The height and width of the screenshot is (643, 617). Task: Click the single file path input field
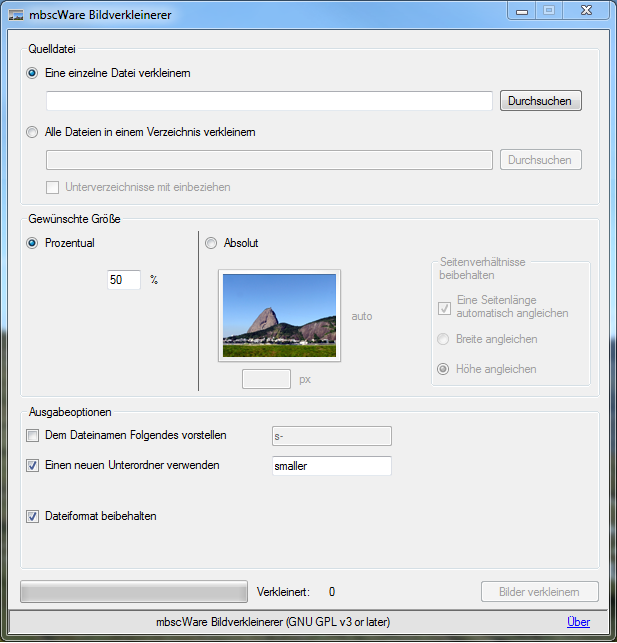pos(269,101)
